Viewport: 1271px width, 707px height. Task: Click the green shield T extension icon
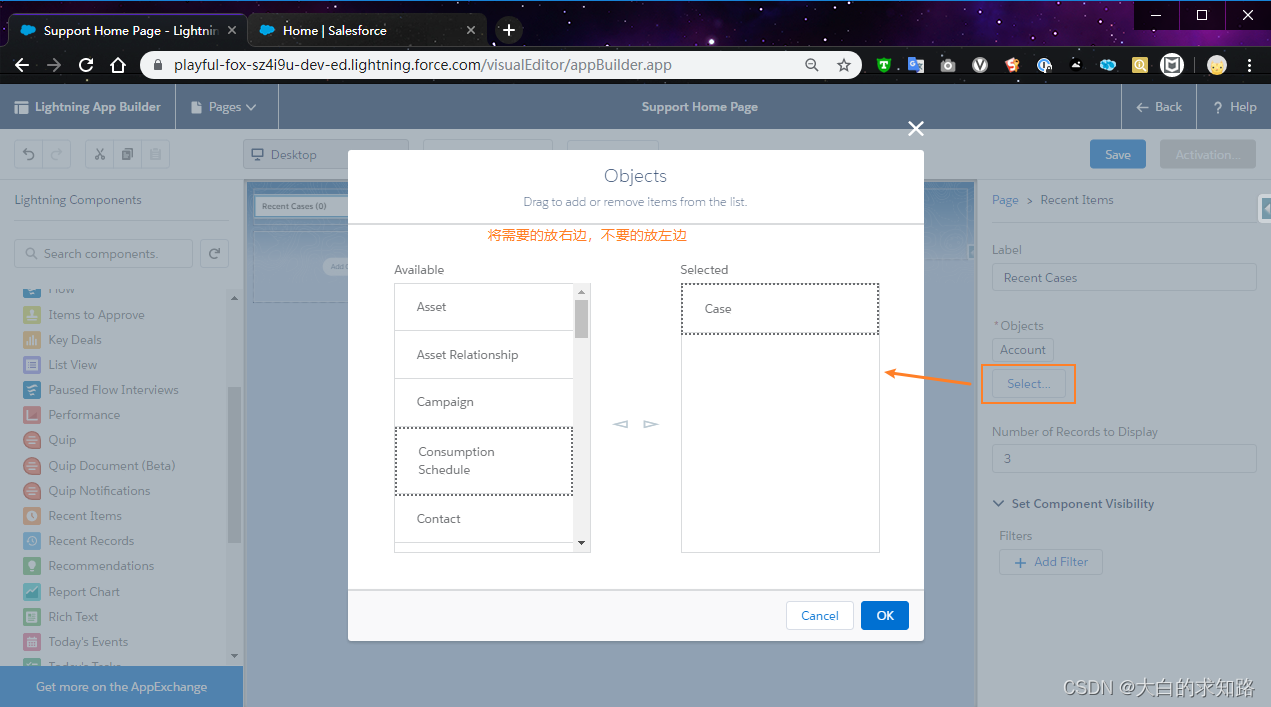click(x=884, y=65)
